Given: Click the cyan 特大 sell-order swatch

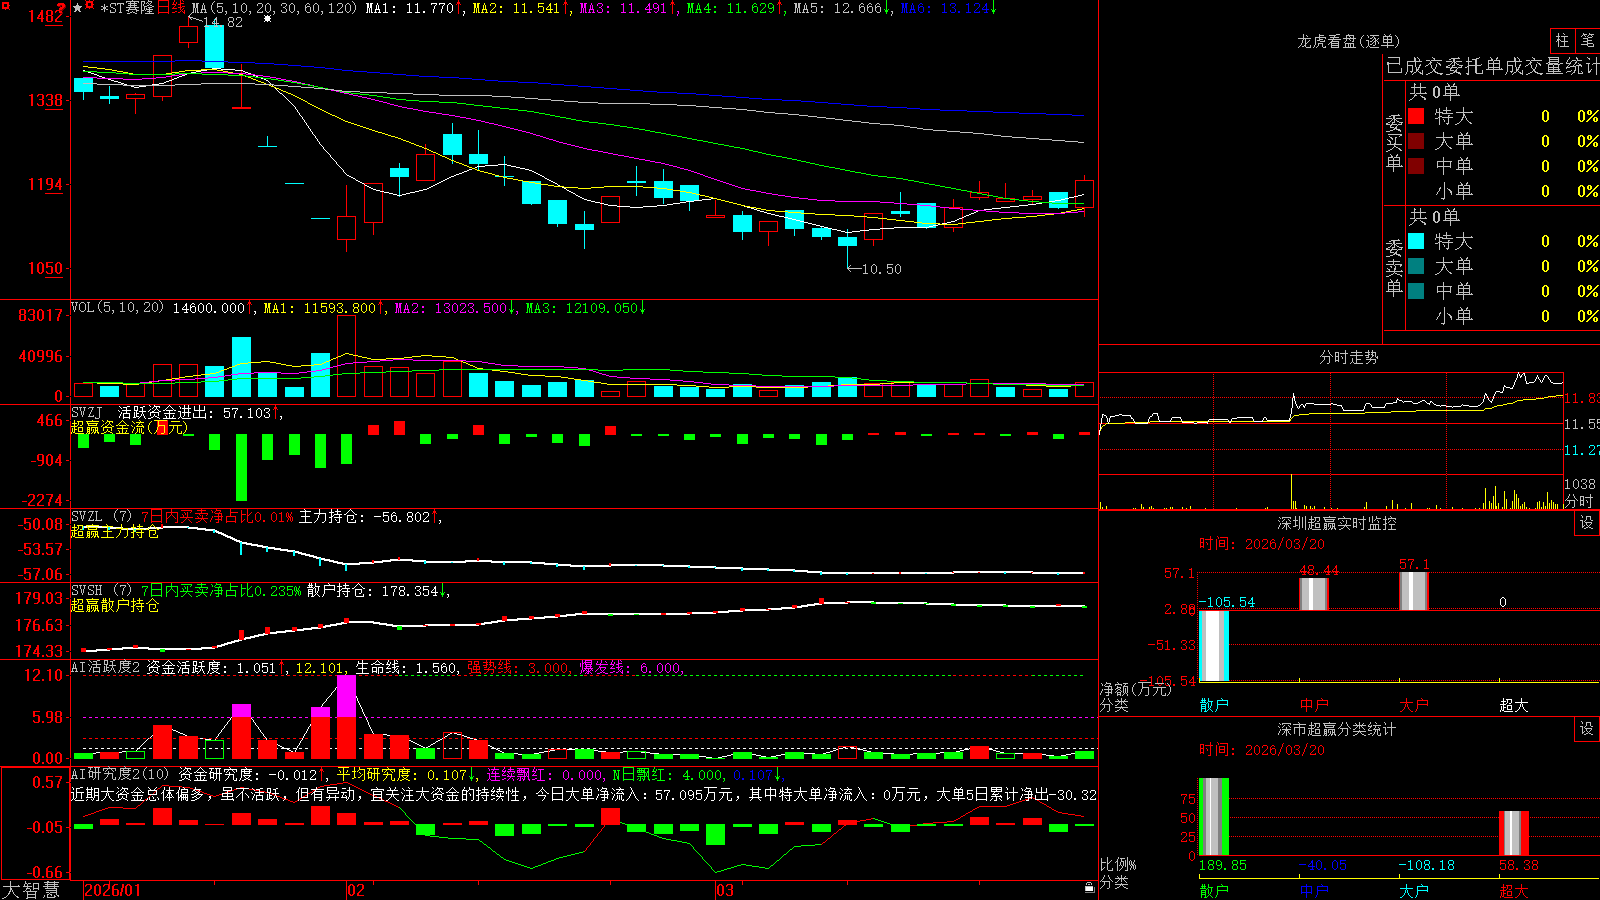Looking at the screenshot, I should tap(1416, 241).
